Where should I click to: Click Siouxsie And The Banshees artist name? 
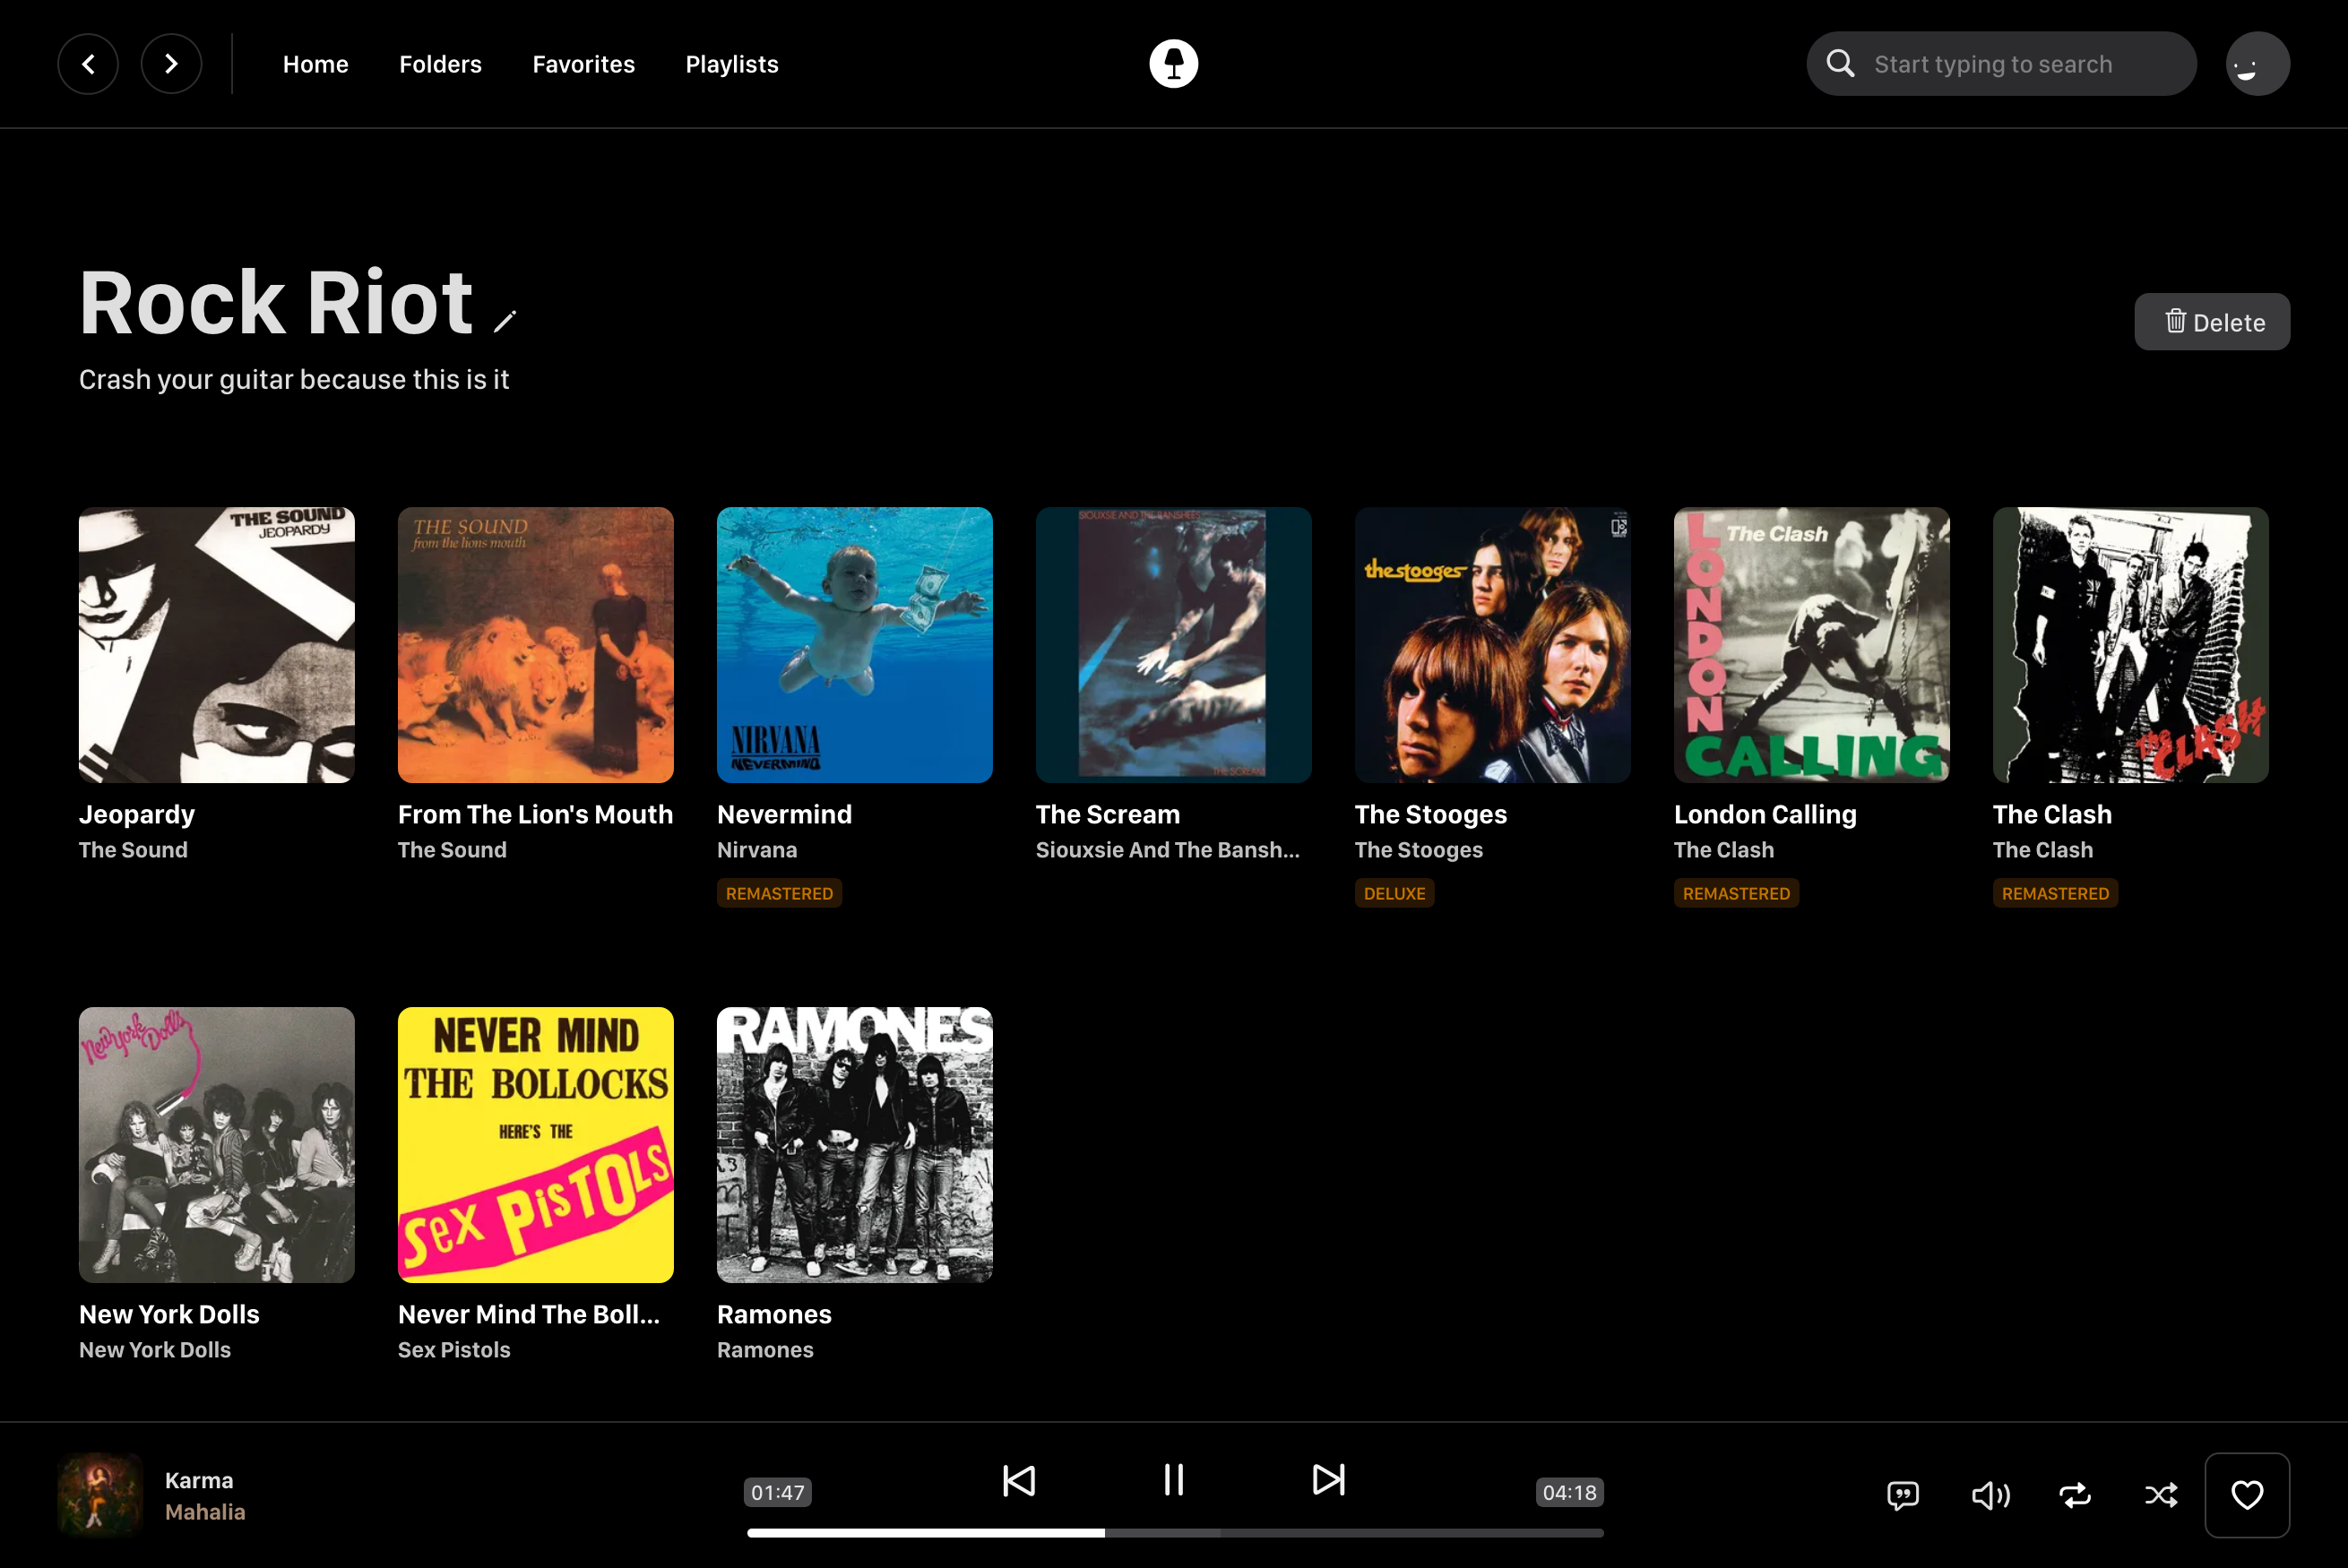coord(1168,850)
